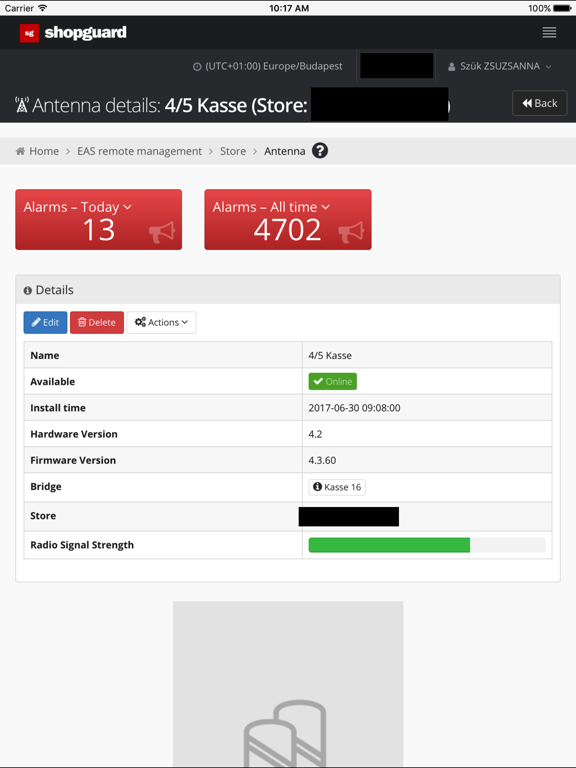
Task: Expand the Alarms – Today dropdown
Action: click(x=77, y=207)
